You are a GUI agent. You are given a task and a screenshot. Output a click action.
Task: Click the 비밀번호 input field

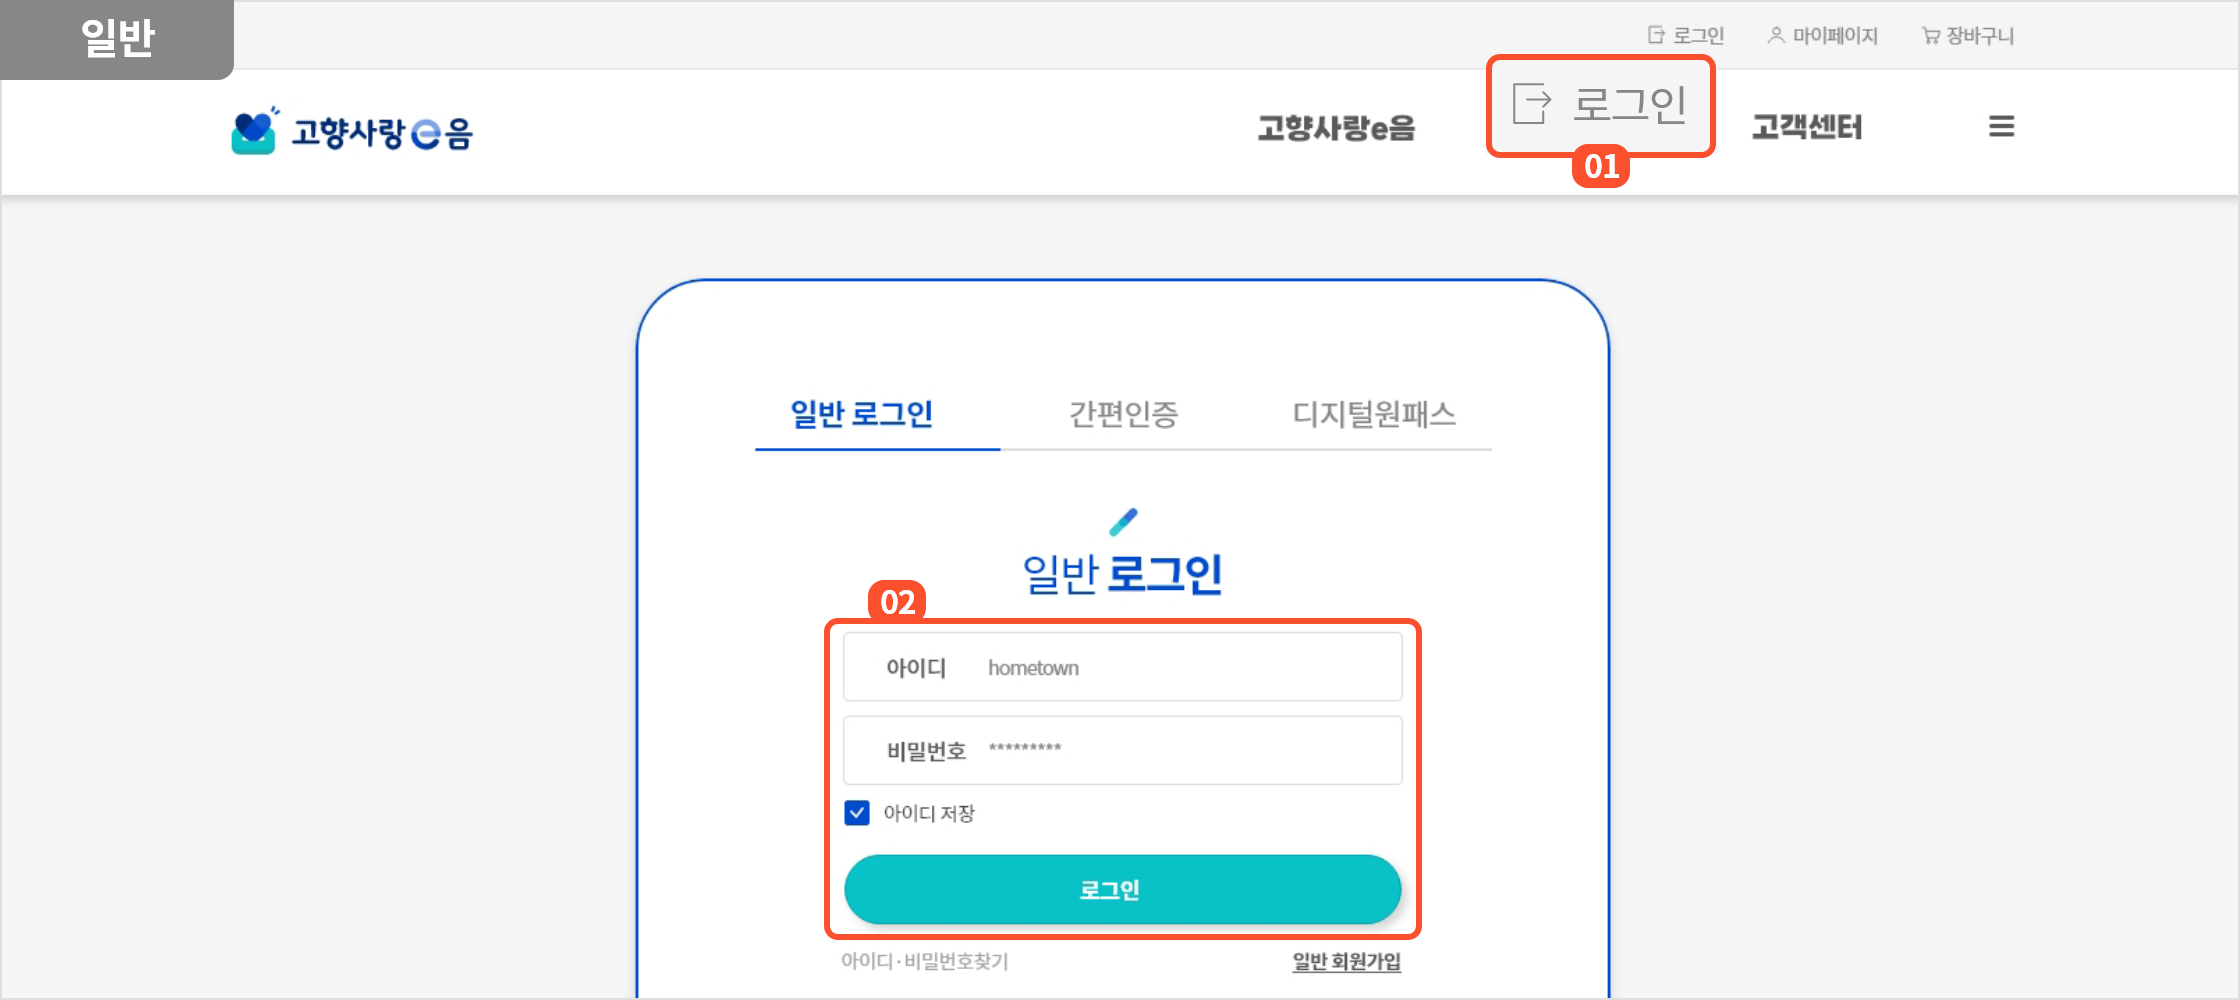coord(1180,750)
